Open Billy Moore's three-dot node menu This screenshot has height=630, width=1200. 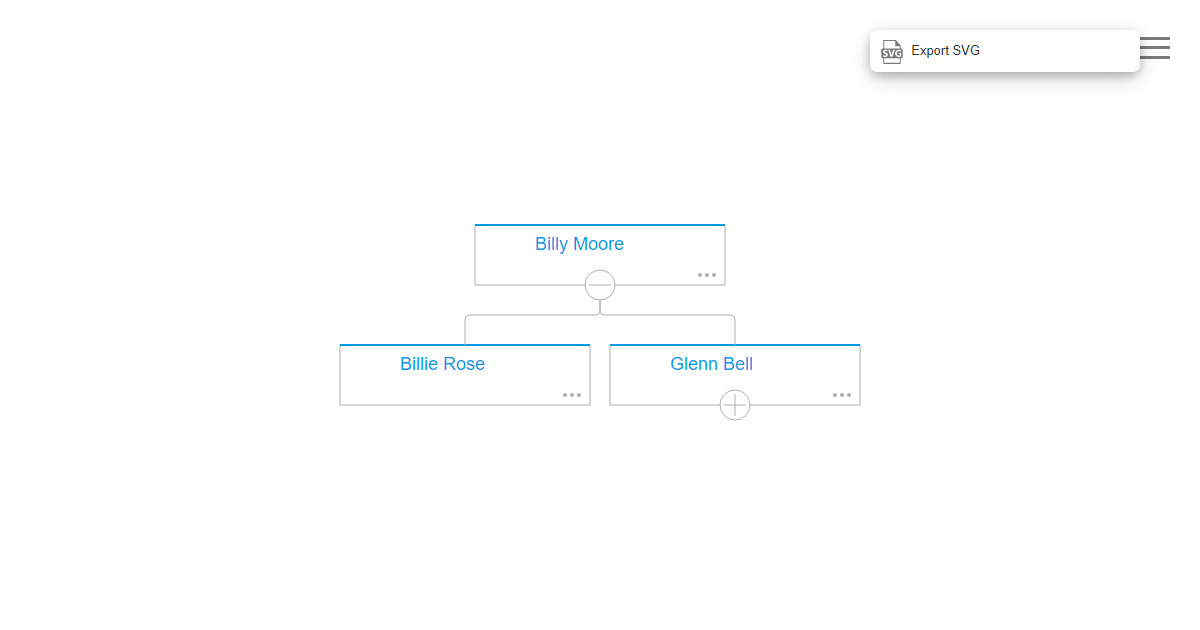click(x=707, y=274)
